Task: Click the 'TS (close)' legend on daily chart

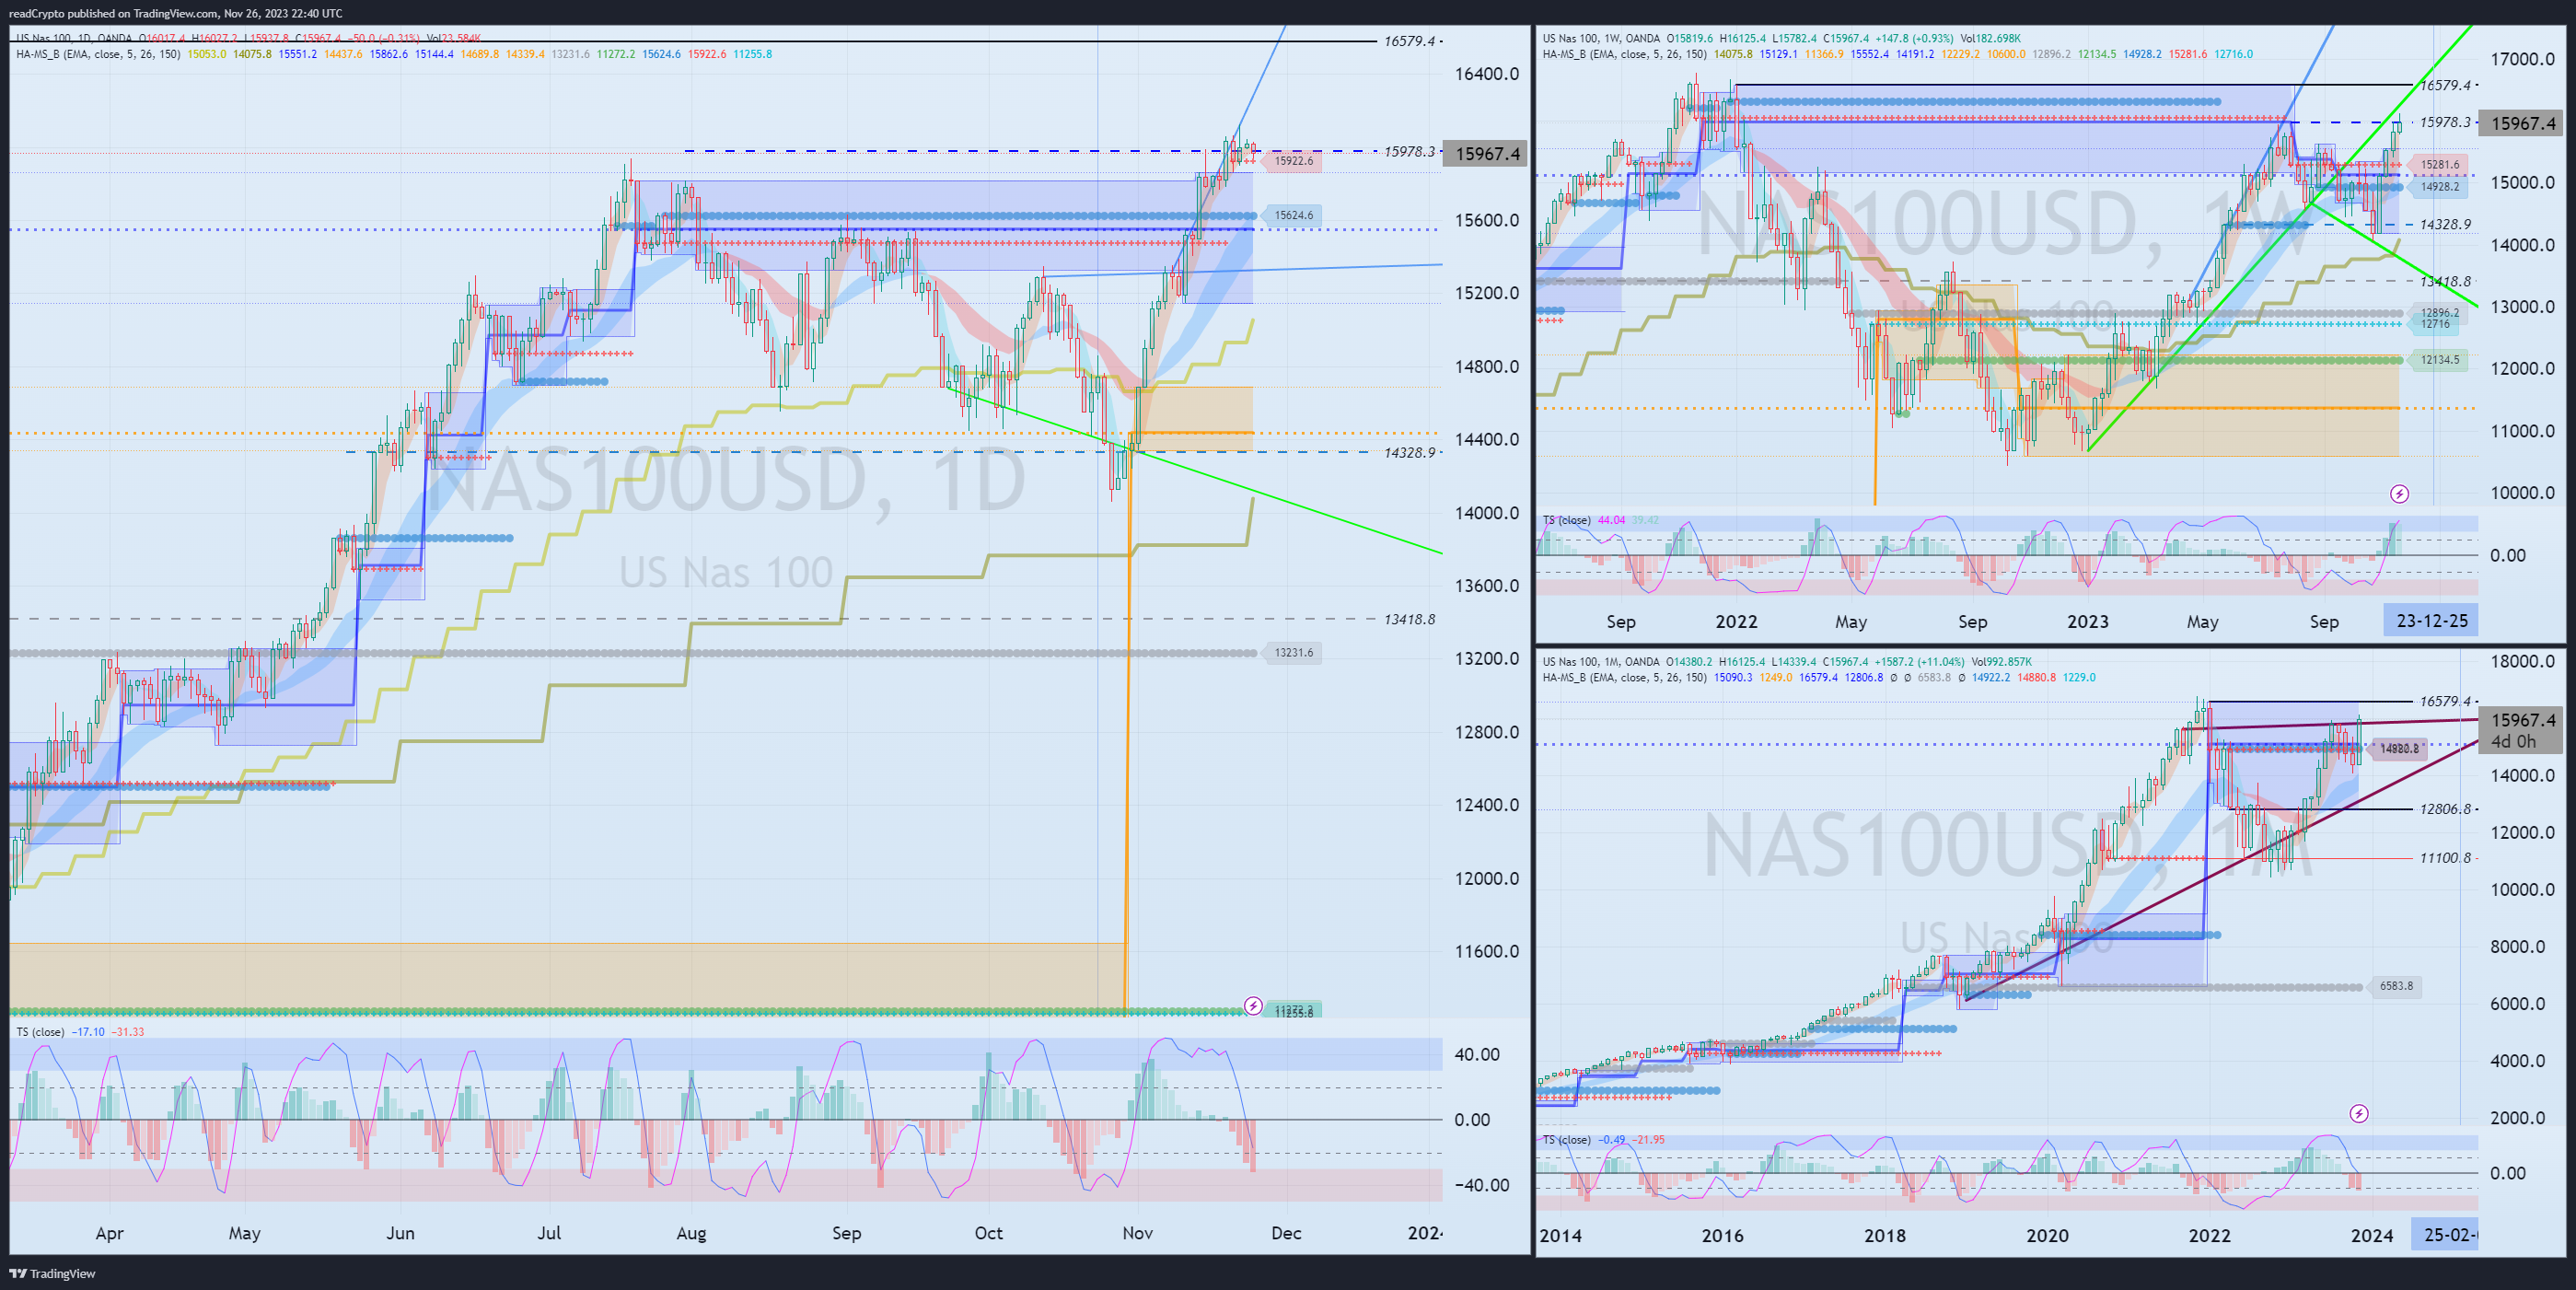Action: pyautogui.click(x=40, y=1031)
